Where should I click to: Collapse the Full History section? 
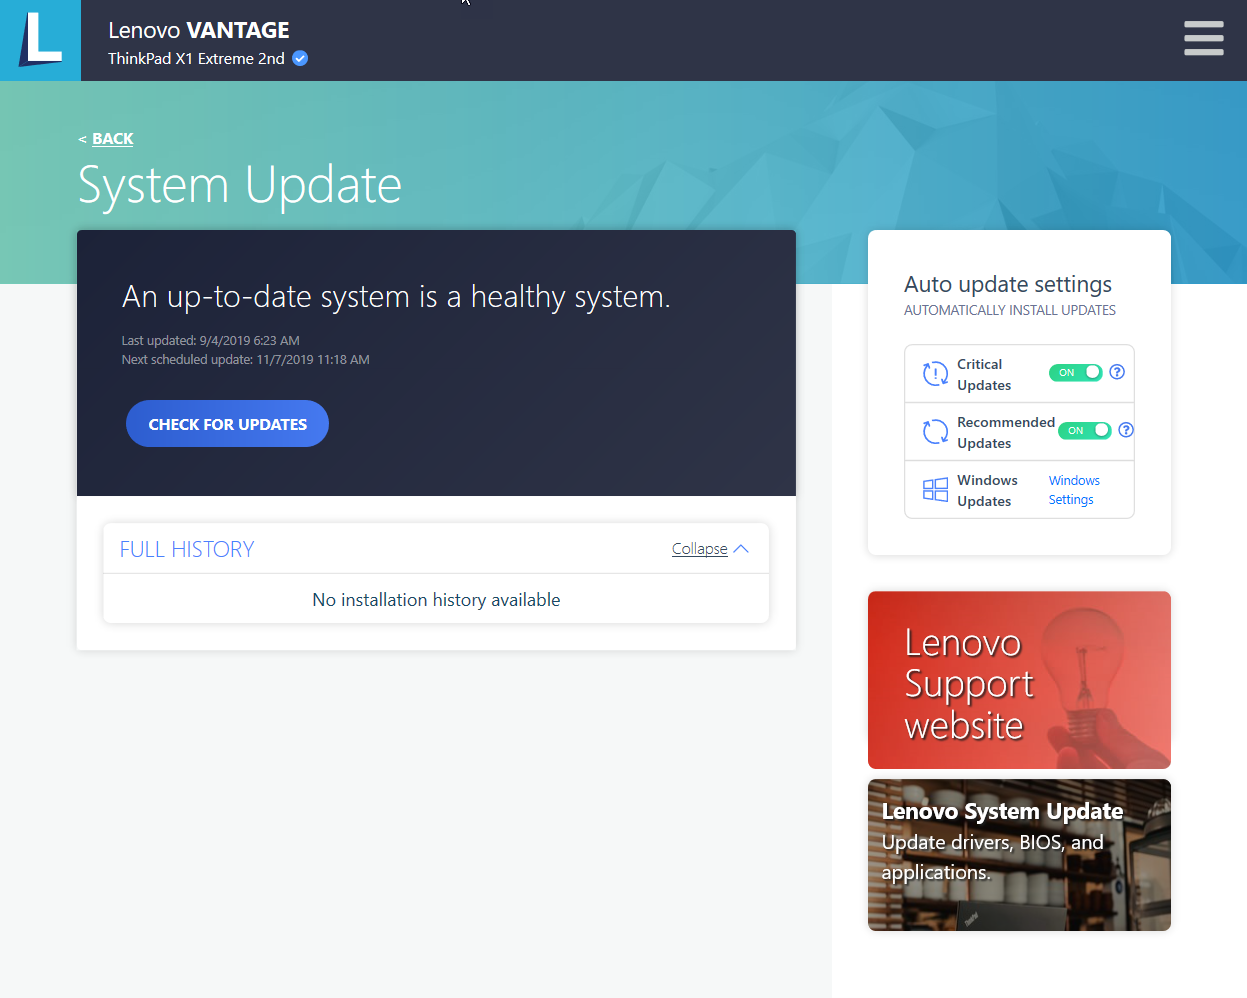coord(710,549)
